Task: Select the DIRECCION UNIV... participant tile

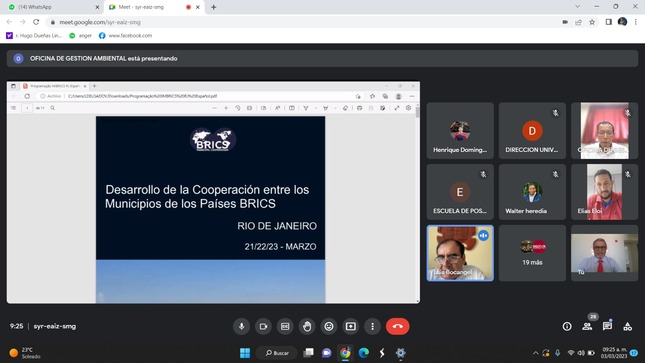Action: coord(532,130)
